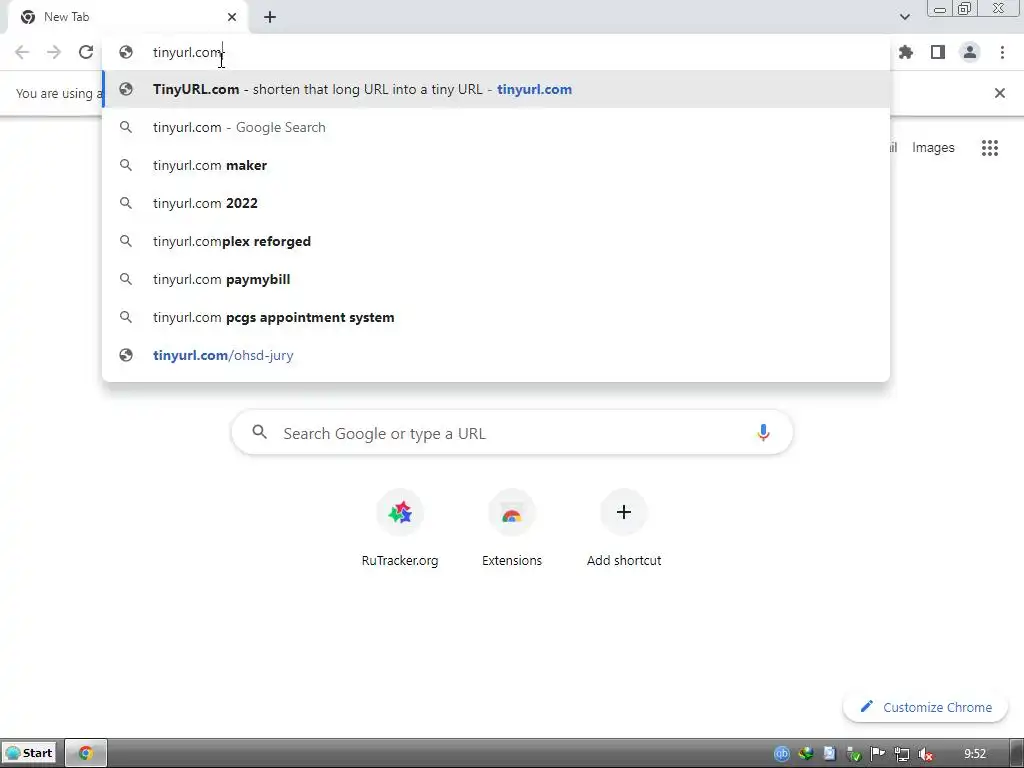Dismiss the info bar with X
The width and height of the screenshot is (1024, 768).
click(x=999, y=93)
